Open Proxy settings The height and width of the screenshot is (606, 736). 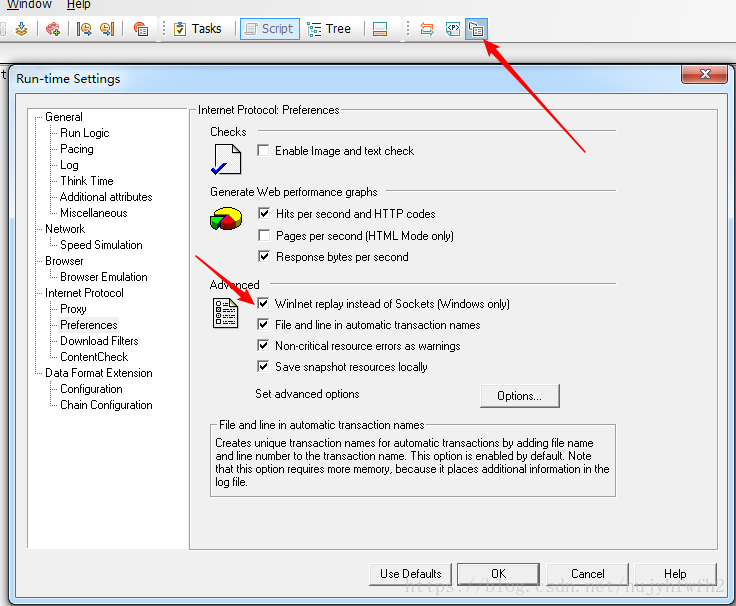pyautogui.click(x=73, y=308)
